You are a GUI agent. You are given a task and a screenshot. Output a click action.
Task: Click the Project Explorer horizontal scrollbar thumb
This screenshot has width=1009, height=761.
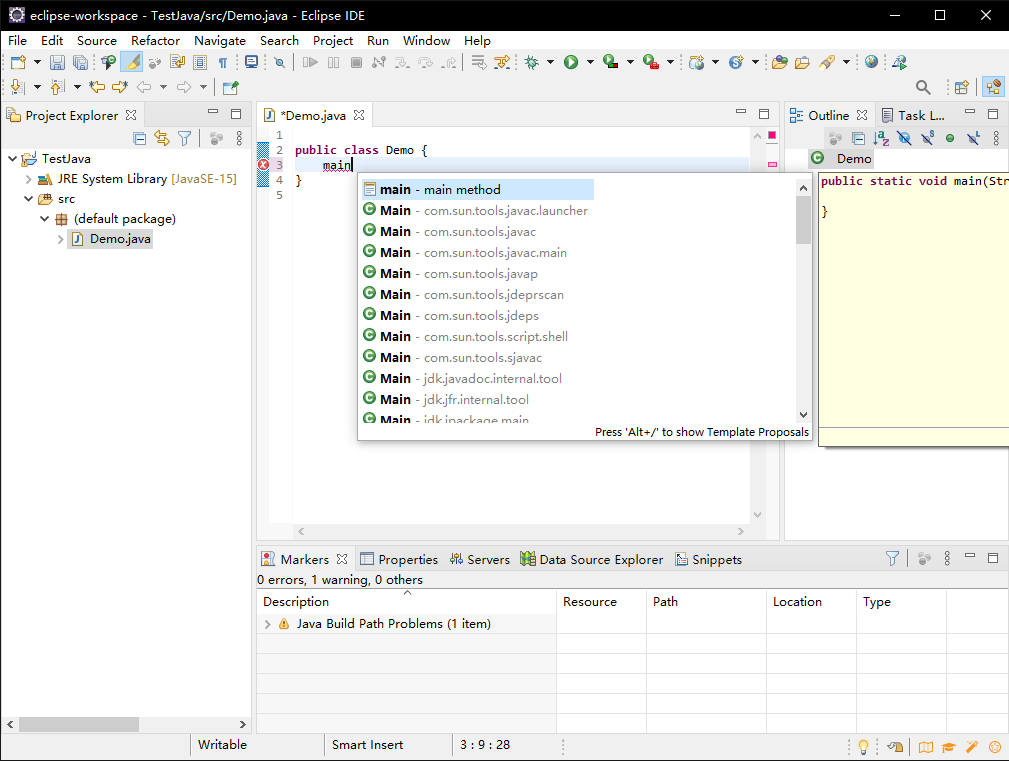tap(79, 724)
